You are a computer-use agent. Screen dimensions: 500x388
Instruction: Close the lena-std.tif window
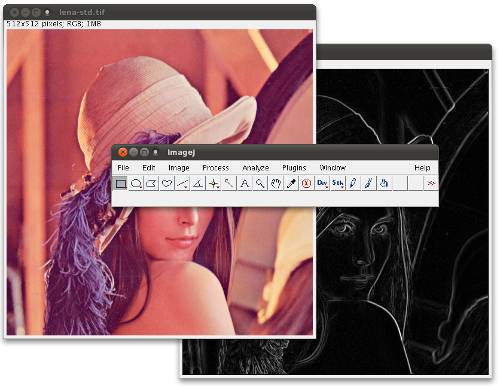pos(14,12)
